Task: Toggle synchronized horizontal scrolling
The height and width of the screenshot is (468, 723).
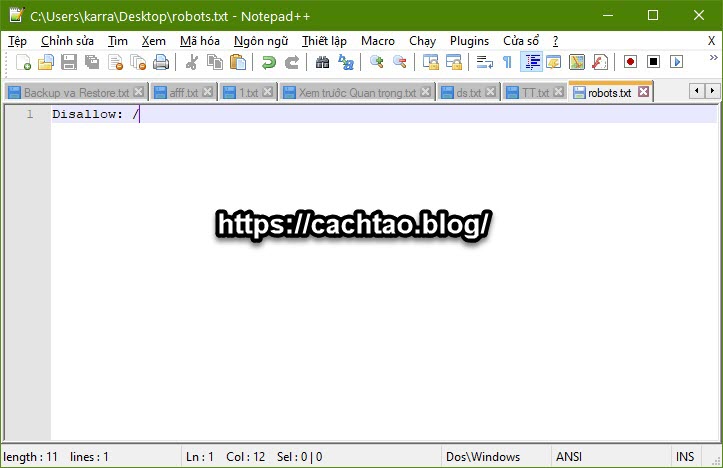Action: click(454, 62)
